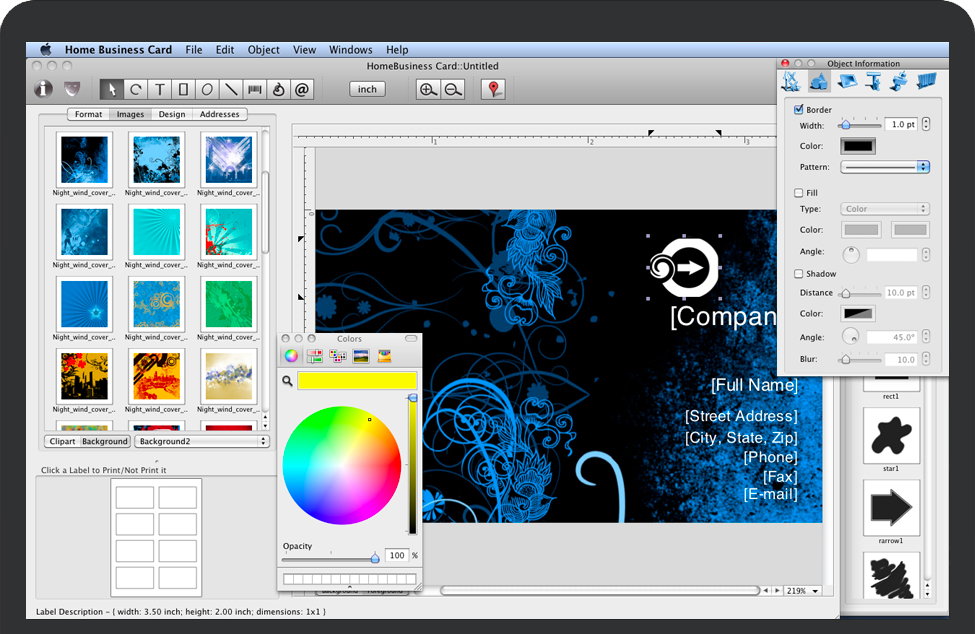The height and width of the screenshot is (634, 975).
Task: Enable the Shadow checkbox
Action: [799, 273]
